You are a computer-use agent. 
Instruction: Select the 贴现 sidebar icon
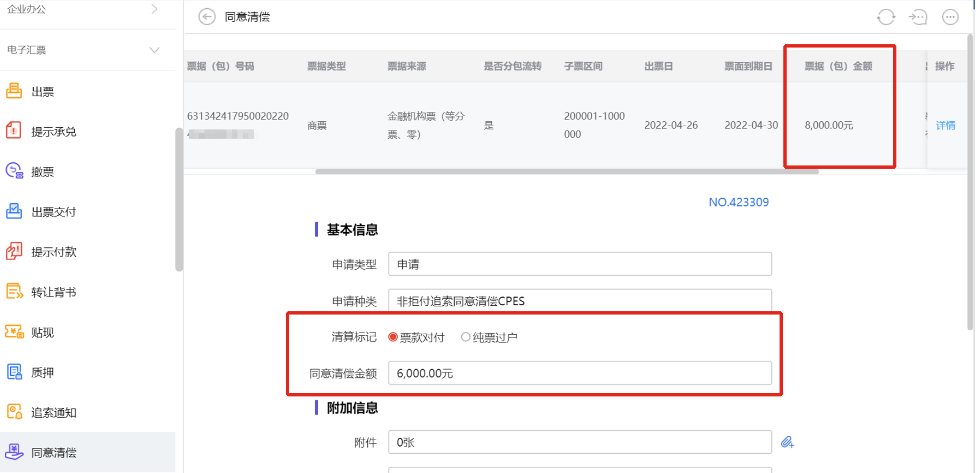tap(15, 332)
